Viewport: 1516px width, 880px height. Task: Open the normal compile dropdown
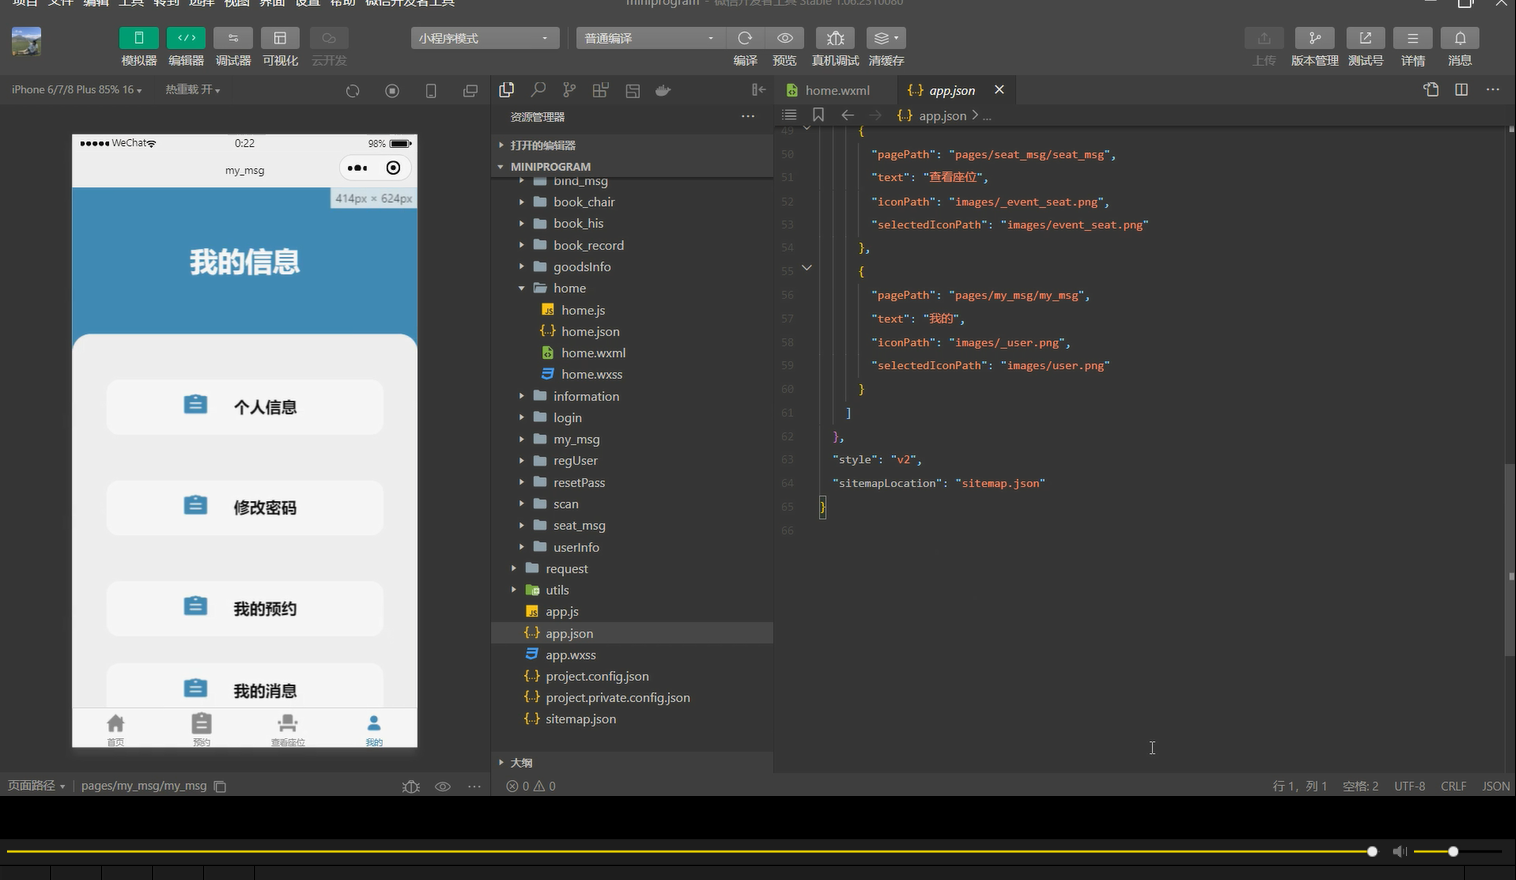point(651,38)
